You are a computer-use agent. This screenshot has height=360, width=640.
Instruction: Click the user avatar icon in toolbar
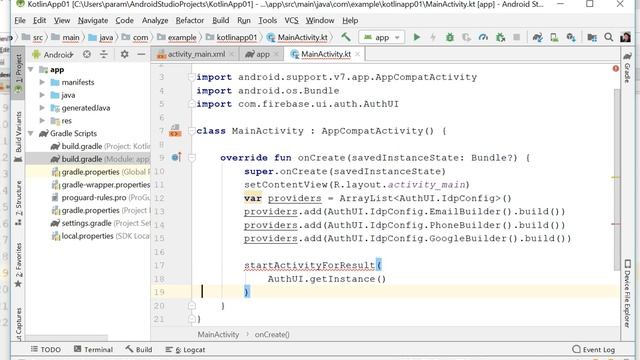coord(625,37)
